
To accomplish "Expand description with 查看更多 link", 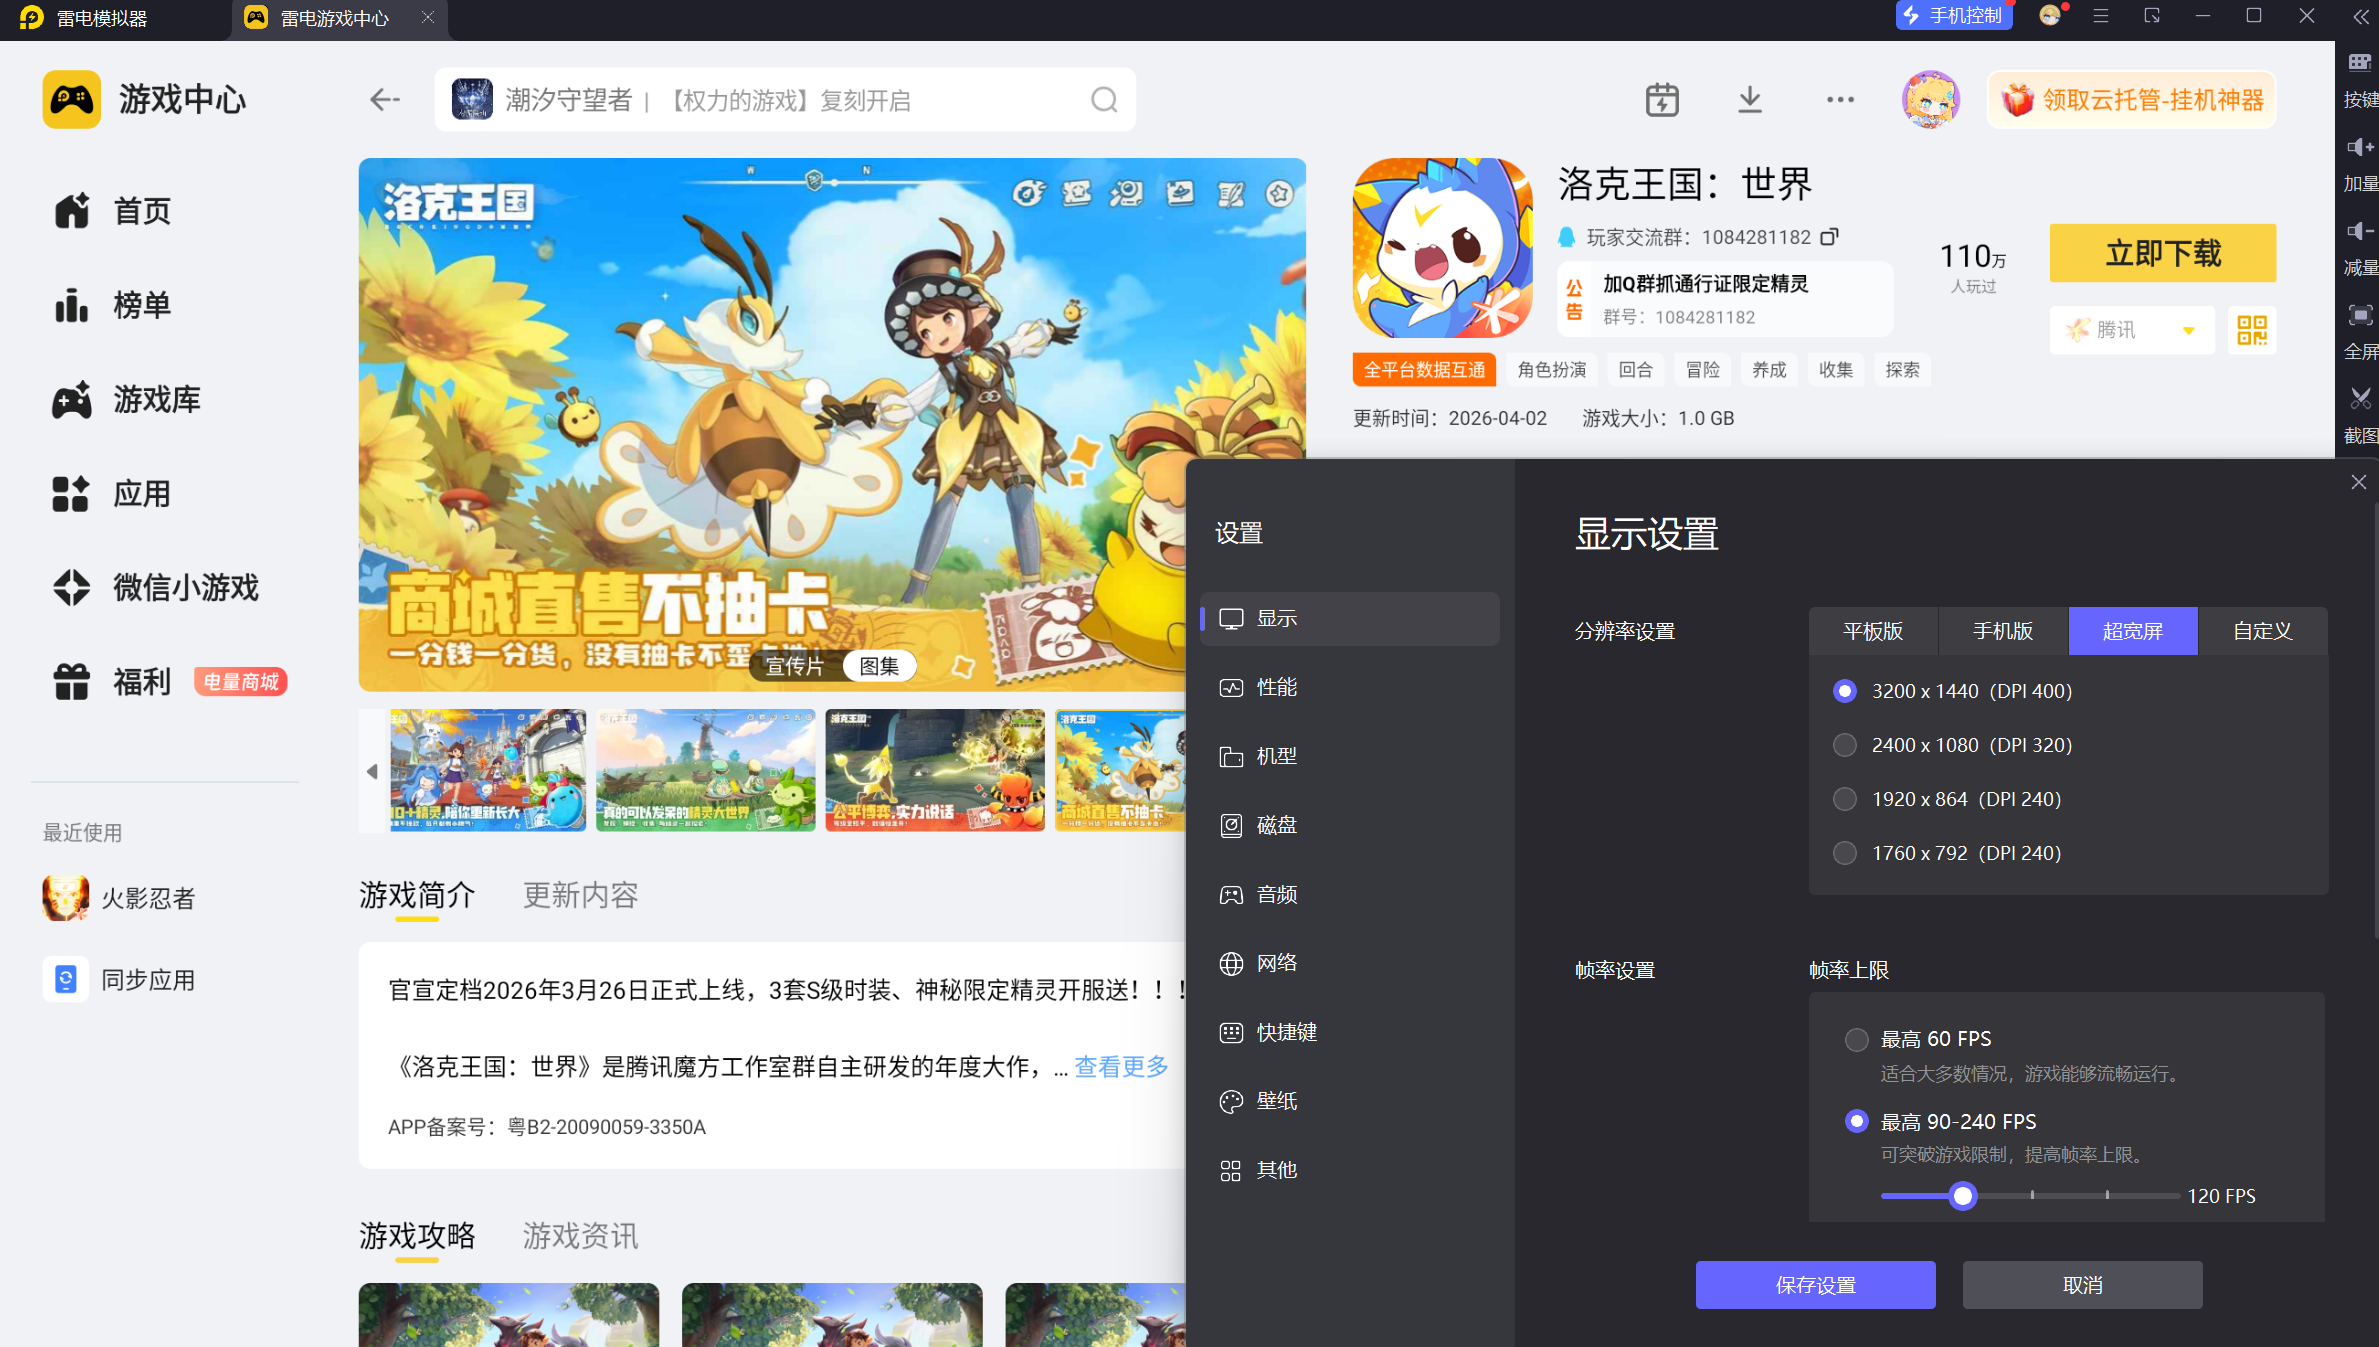I will click(x=1121, y=1067).
